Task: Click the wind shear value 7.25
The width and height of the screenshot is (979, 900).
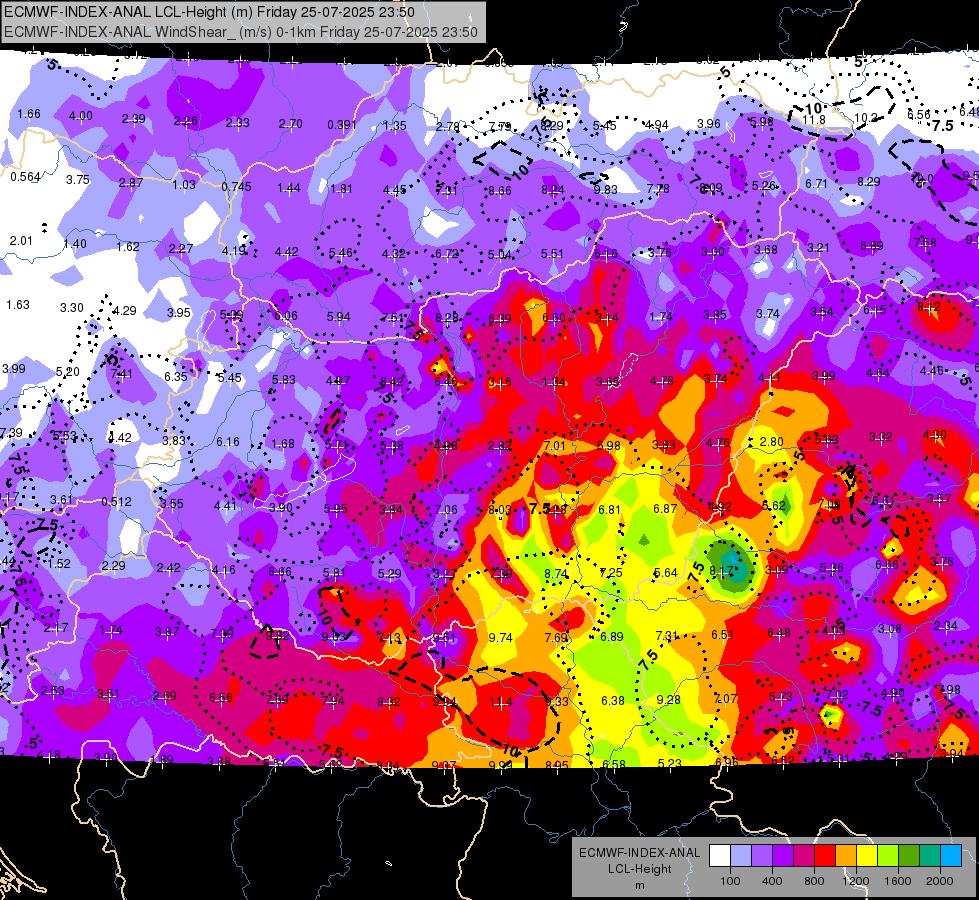Action: 611,573
